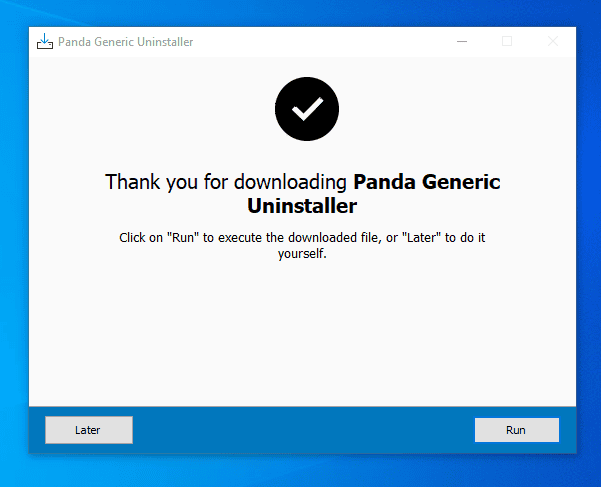This screenshot has width=601, height=487.
Task: Click the white tick mark inside the circle
Action: click(307, 108)
